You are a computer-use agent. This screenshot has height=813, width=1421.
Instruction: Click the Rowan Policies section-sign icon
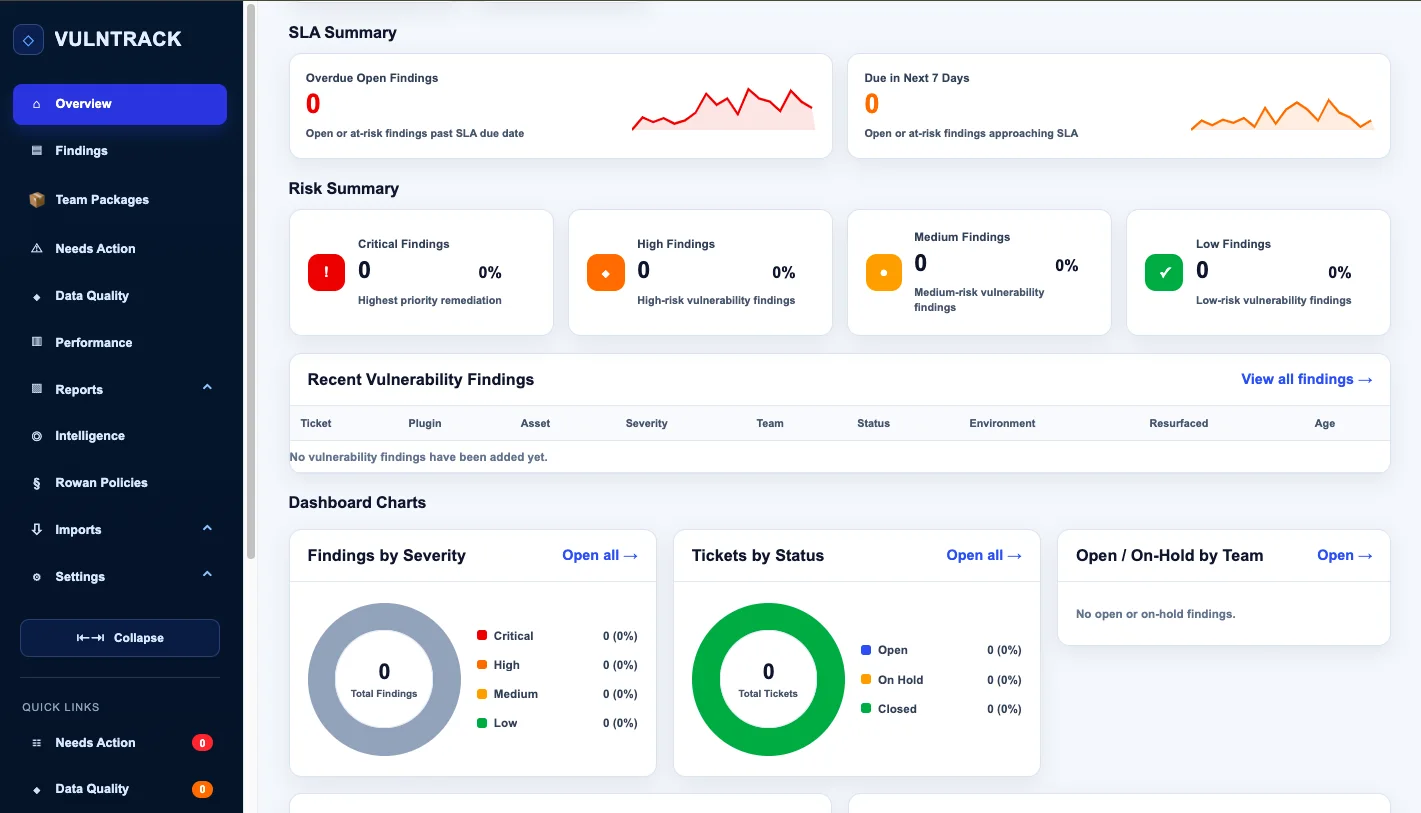[37, 483]
